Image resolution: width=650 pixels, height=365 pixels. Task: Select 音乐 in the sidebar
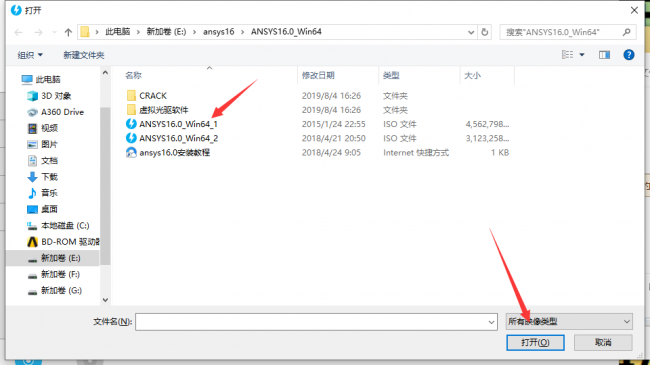(42, 193)
